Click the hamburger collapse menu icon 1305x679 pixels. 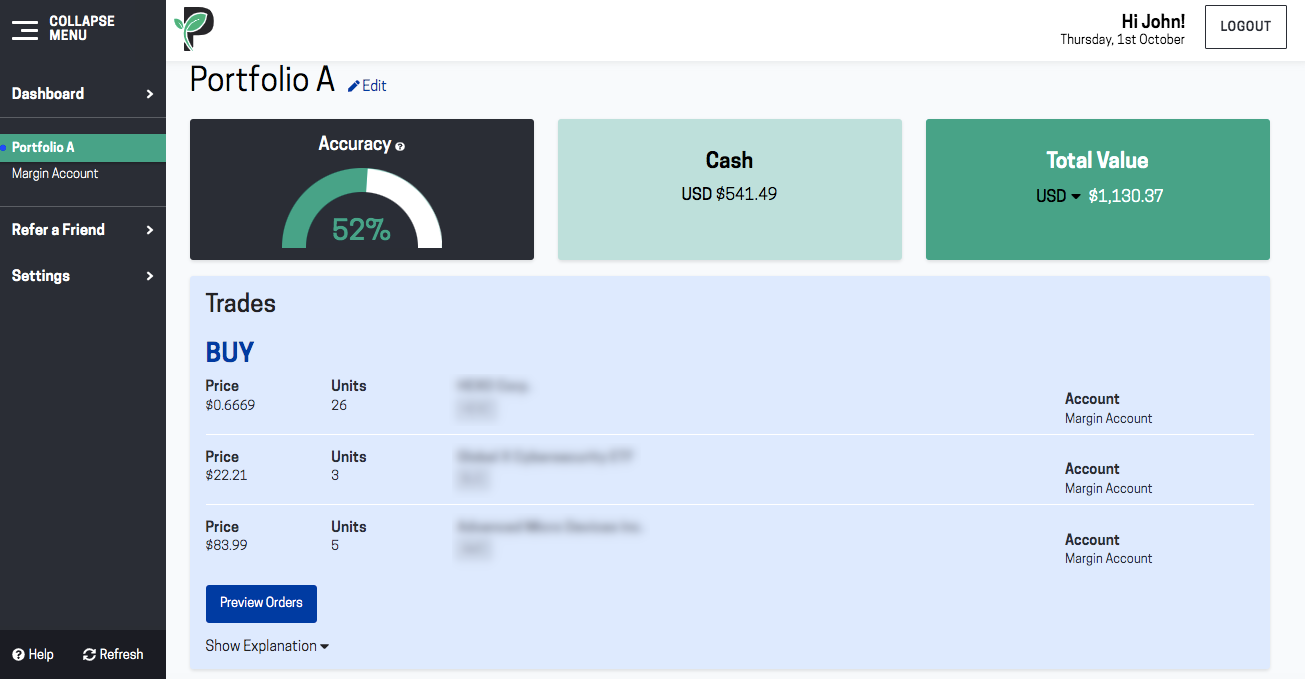pos(25,29)
